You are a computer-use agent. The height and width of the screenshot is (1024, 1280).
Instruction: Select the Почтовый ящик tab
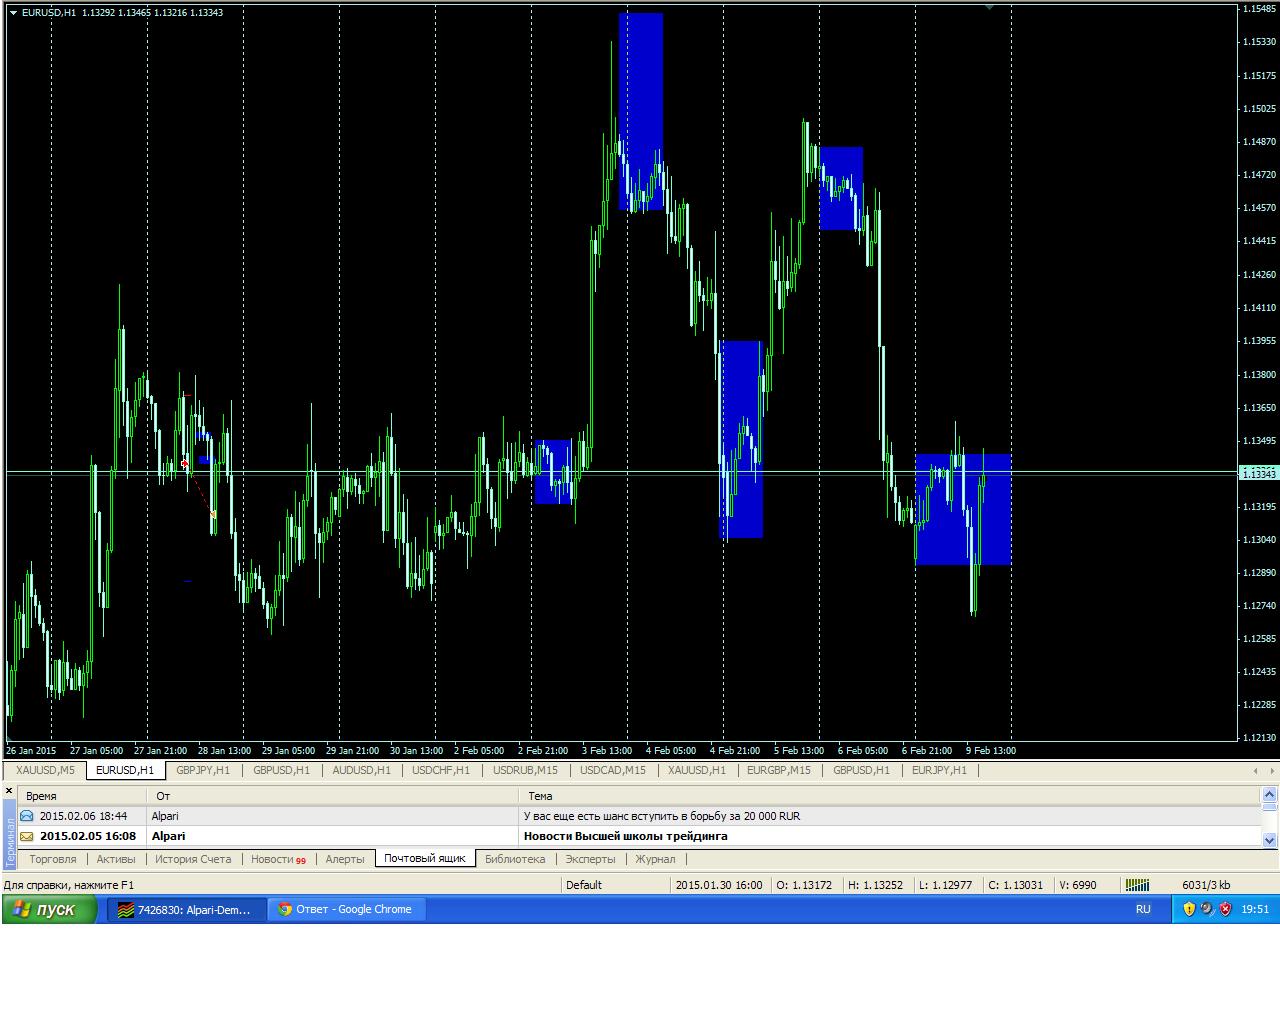425,859
